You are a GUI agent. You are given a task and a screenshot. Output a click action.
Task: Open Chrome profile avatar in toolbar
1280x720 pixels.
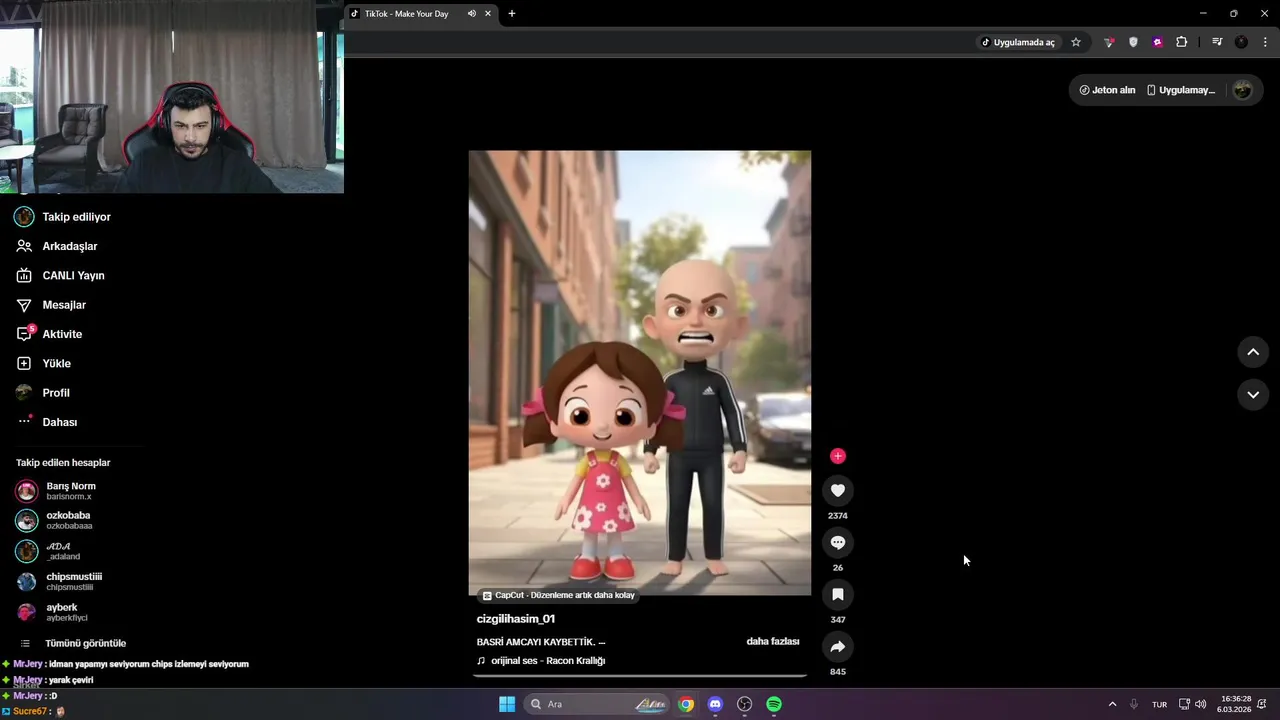1241,42
